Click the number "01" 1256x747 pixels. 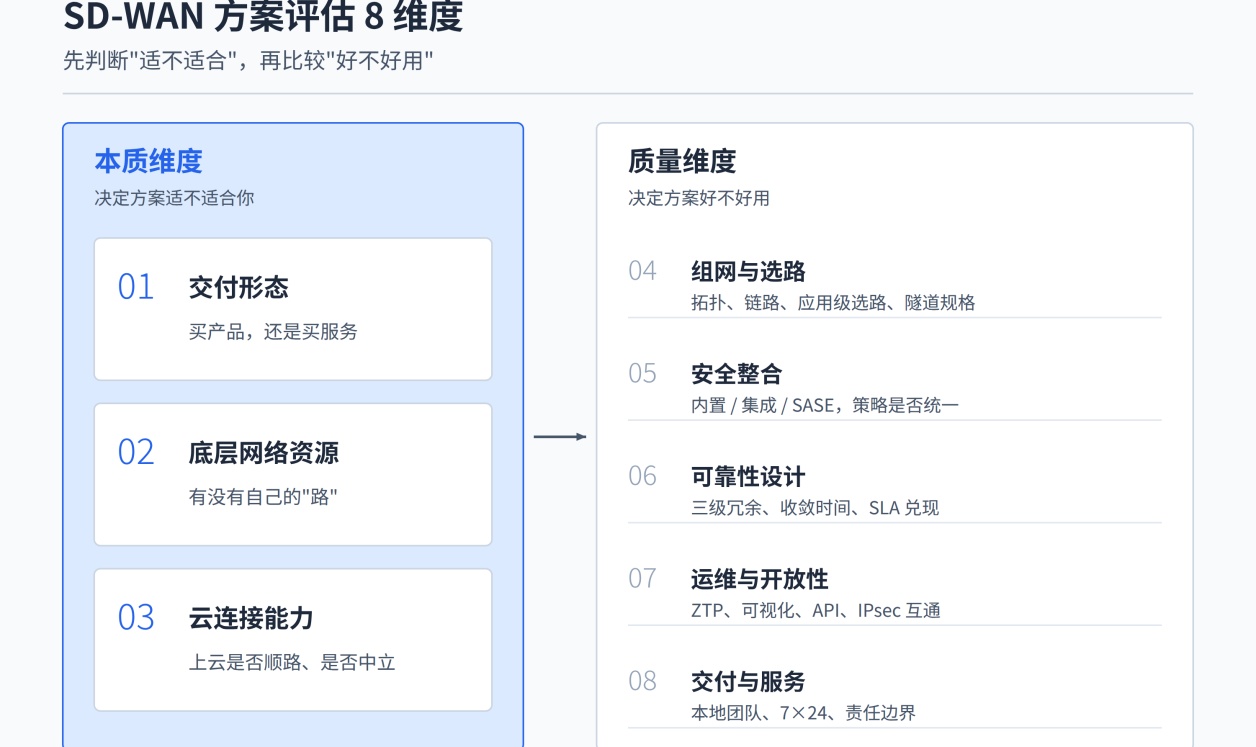[x=136, y=287]
